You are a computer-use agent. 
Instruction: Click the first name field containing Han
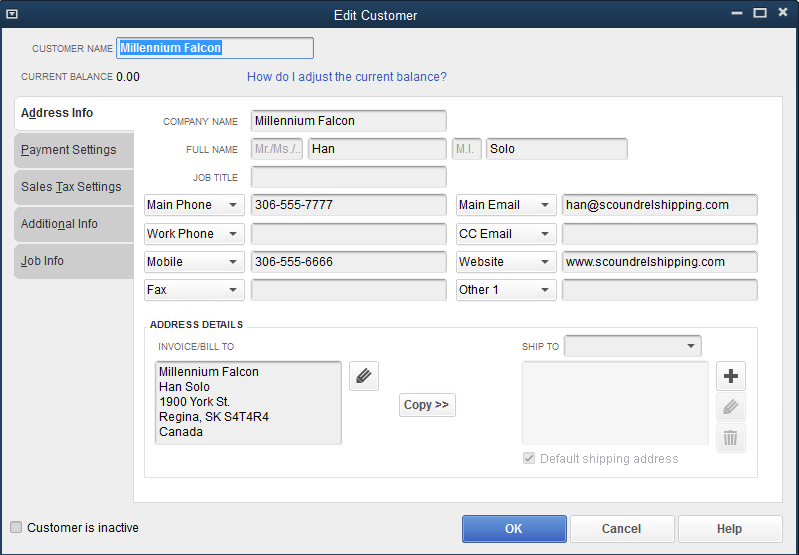pos(377,149)
